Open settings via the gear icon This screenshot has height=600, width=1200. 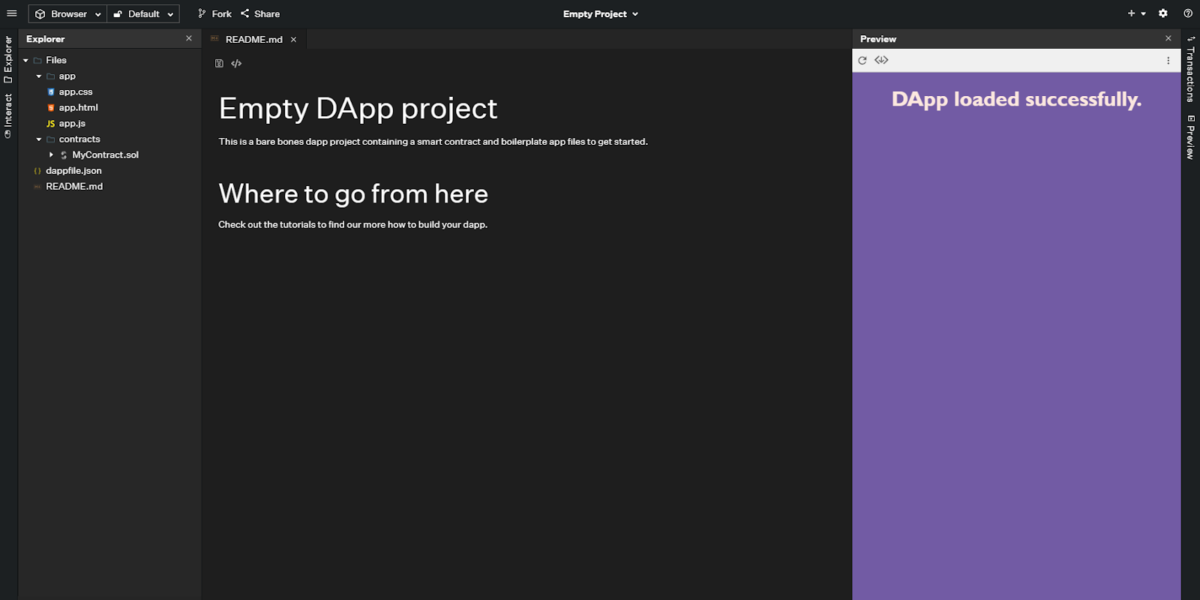click(1163, 14)
